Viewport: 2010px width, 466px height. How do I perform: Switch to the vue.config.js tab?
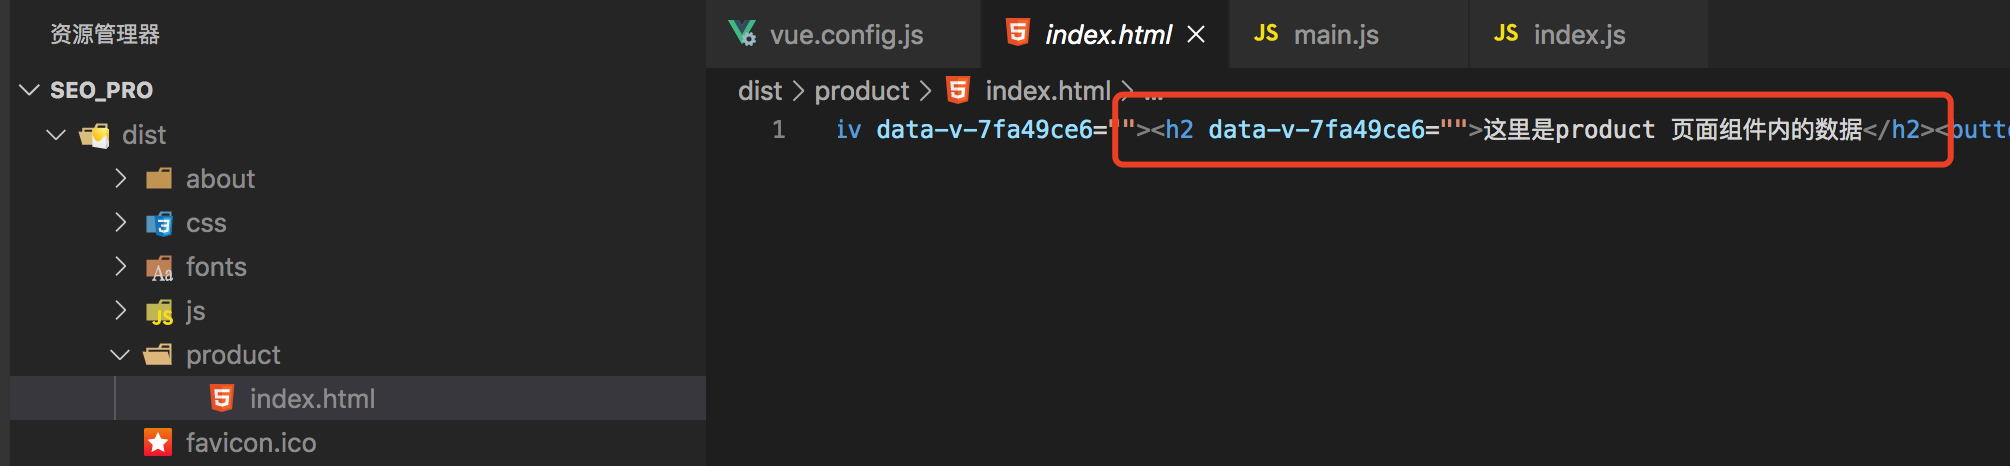pyautogui.click(x=845, y=34)
